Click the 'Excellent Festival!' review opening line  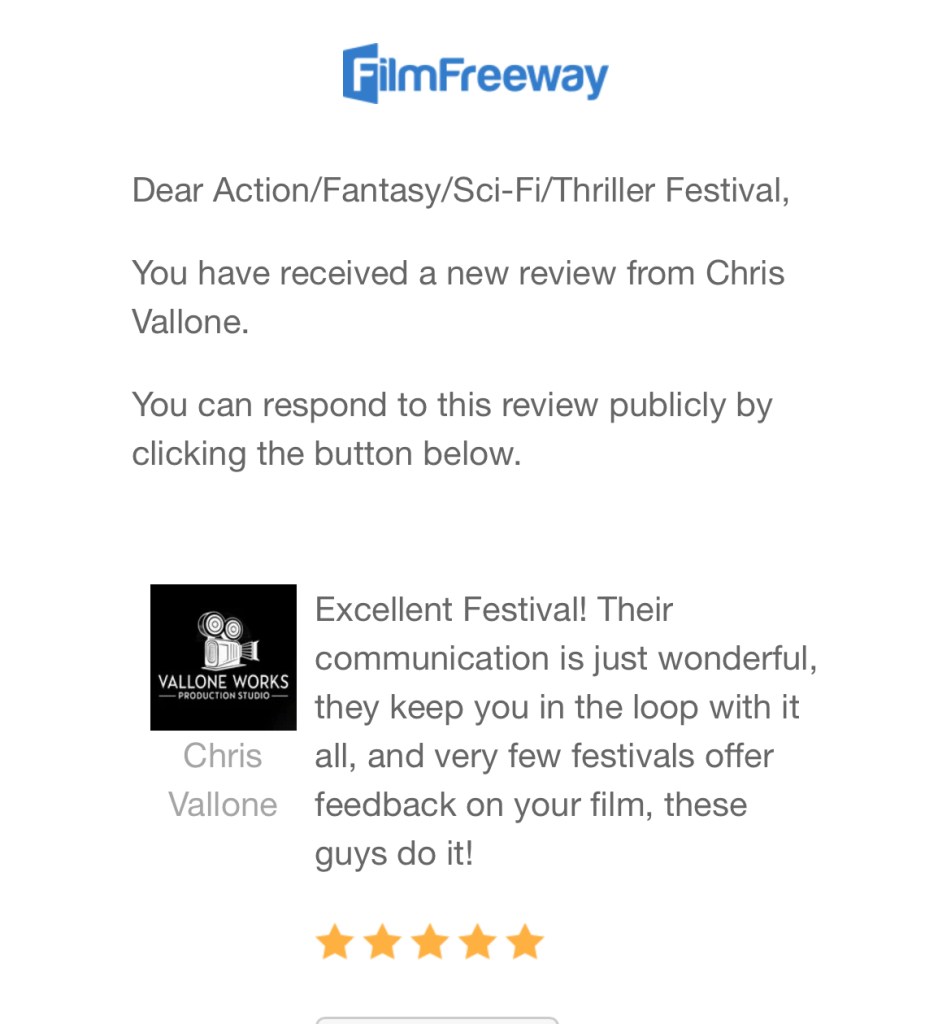(494, 609)
